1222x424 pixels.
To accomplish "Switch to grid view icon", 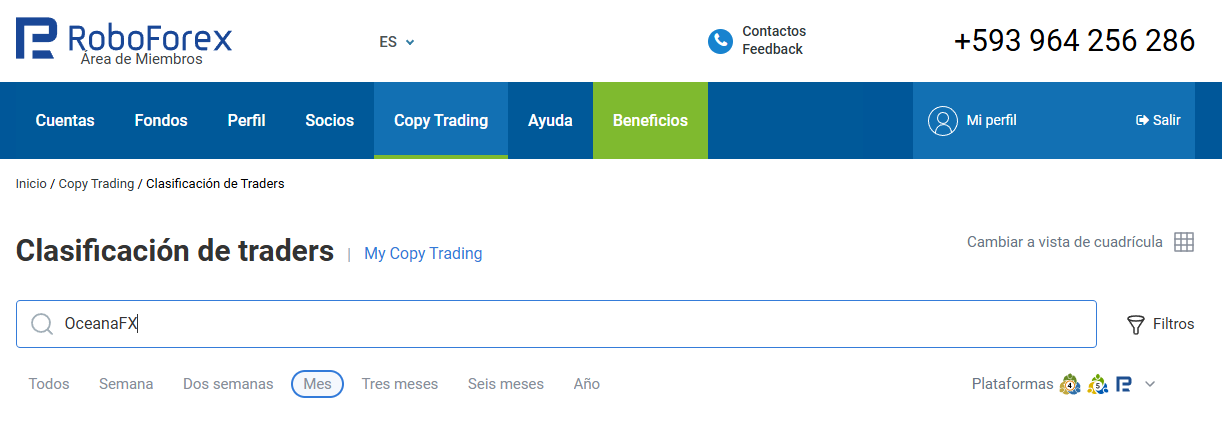I will pyautogui.click(x=1184, y=242).
